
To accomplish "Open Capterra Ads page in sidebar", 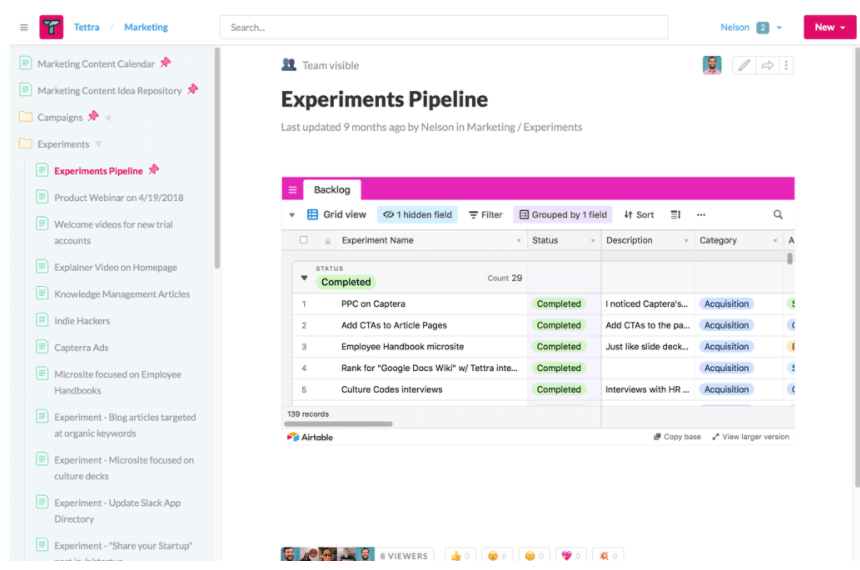I will (x=81, y=348).
